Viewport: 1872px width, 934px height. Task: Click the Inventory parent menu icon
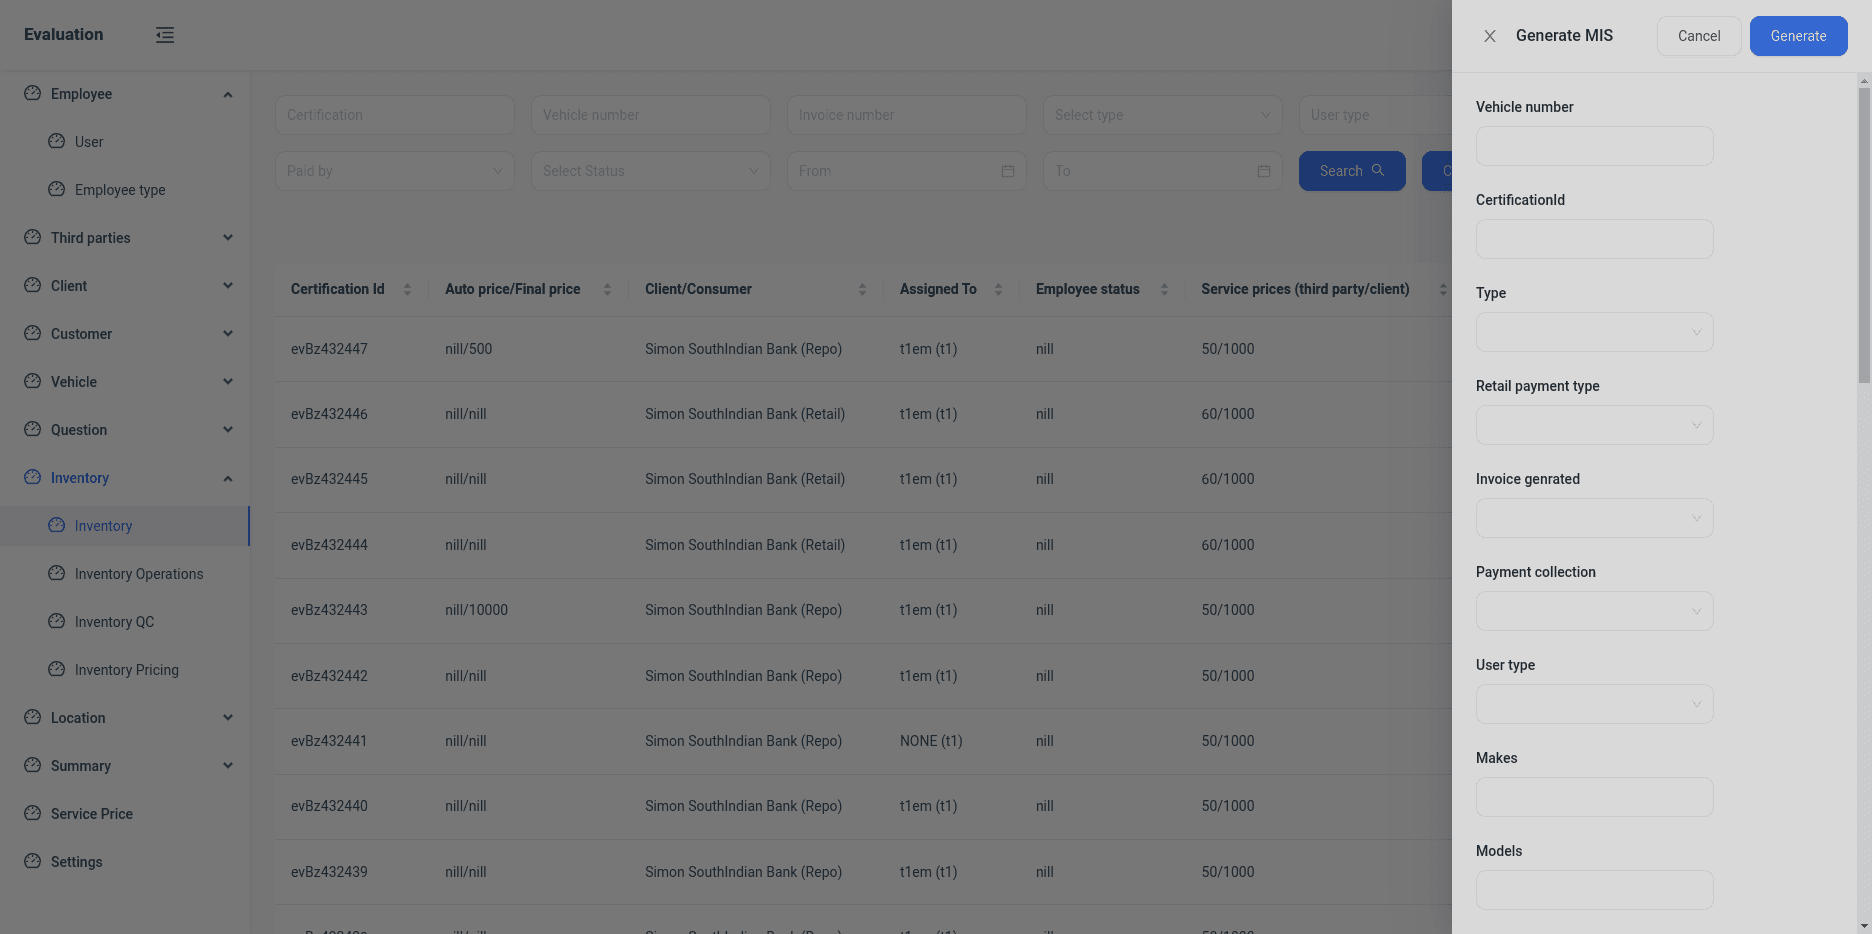33,477
